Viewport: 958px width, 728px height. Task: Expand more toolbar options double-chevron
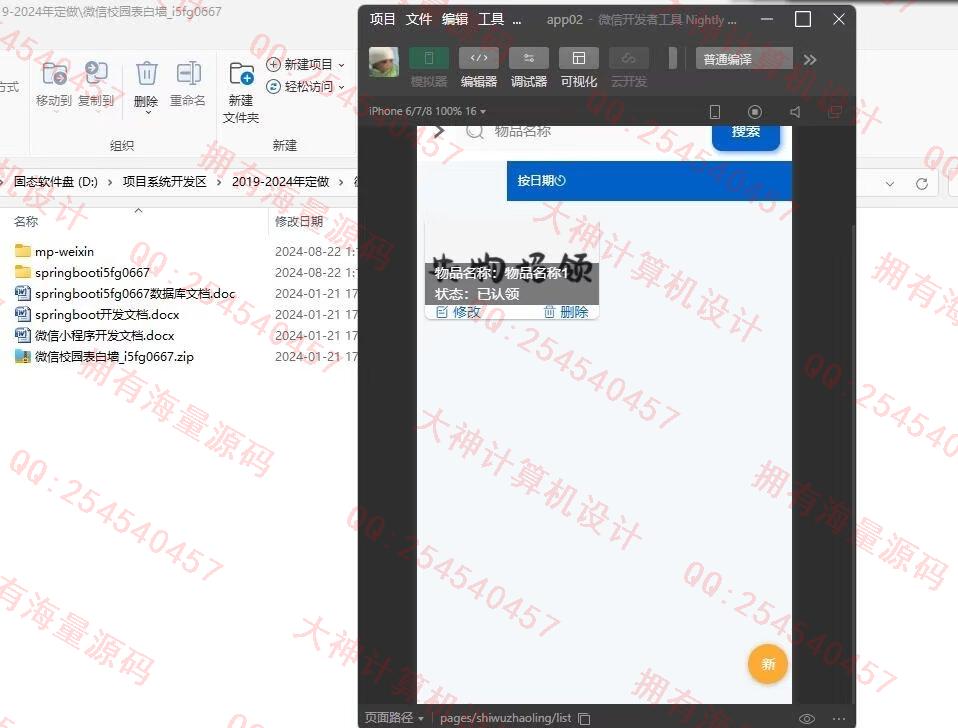(810, 59)
